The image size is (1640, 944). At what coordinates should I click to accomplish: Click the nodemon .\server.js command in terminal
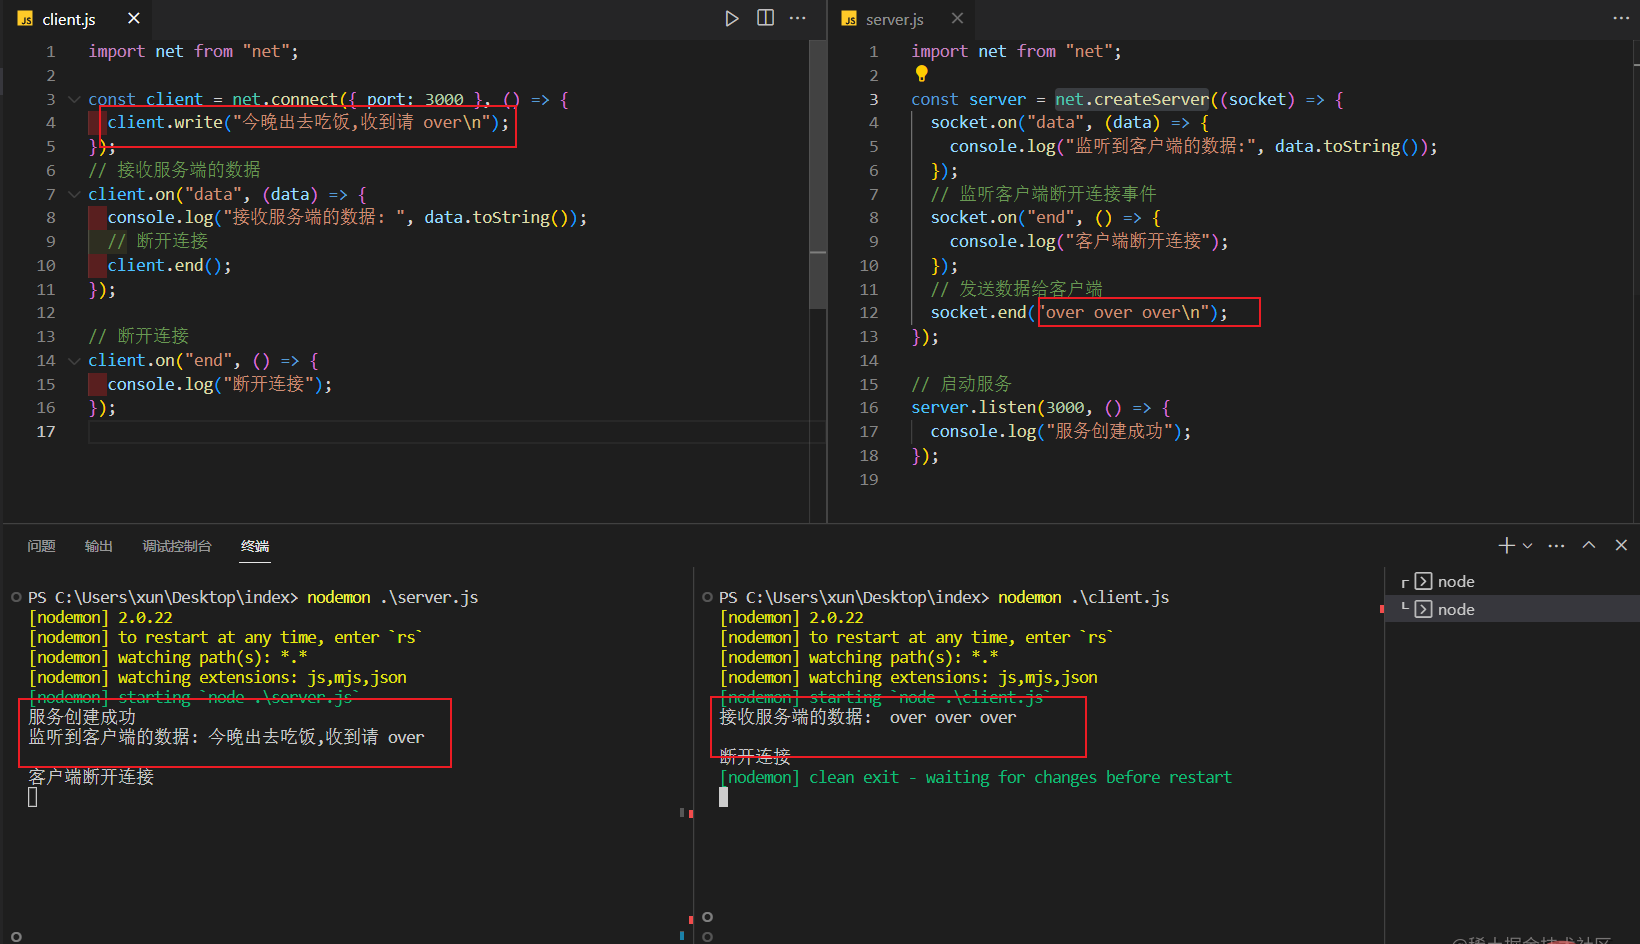(x=392, y=597)
